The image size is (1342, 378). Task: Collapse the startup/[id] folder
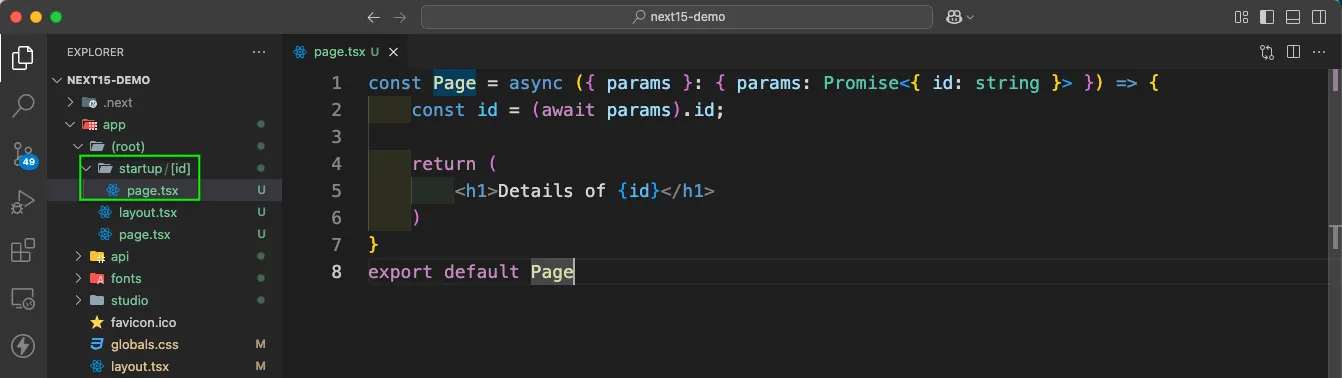(164, 168)
